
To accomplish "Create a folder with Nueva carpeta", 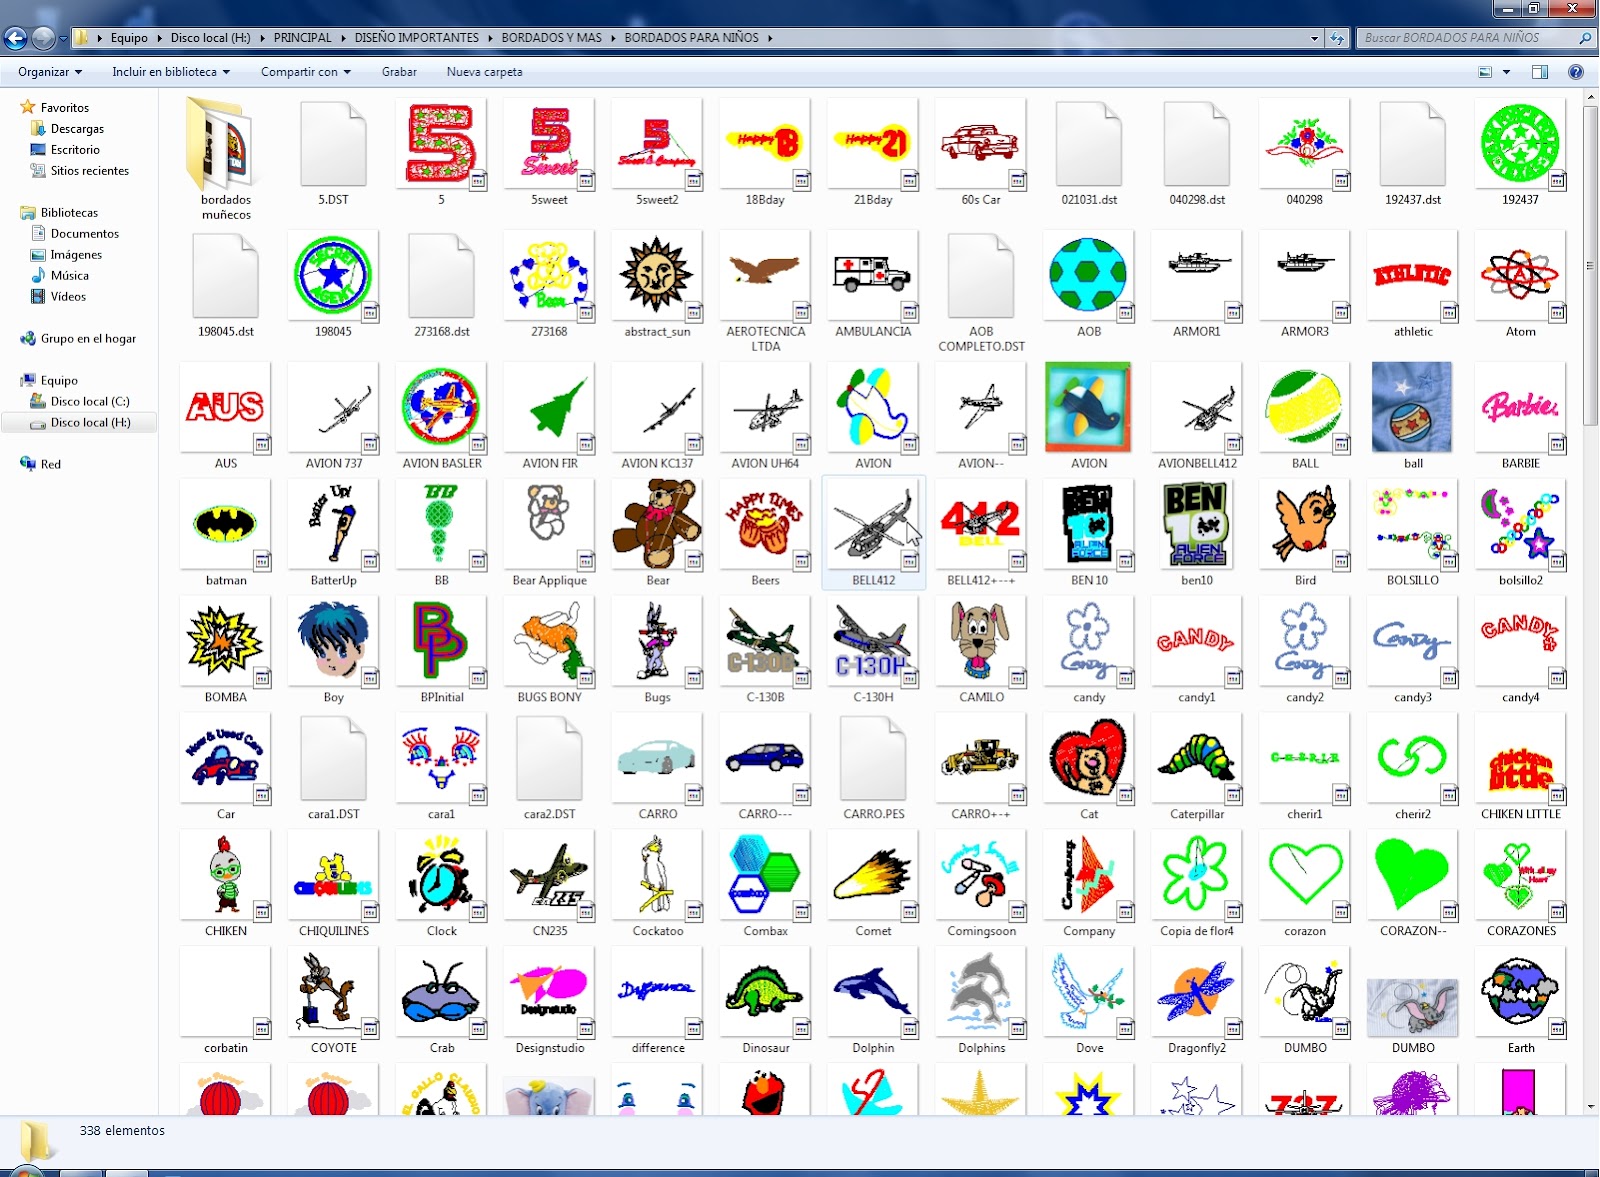I will [x=485, y=72].
